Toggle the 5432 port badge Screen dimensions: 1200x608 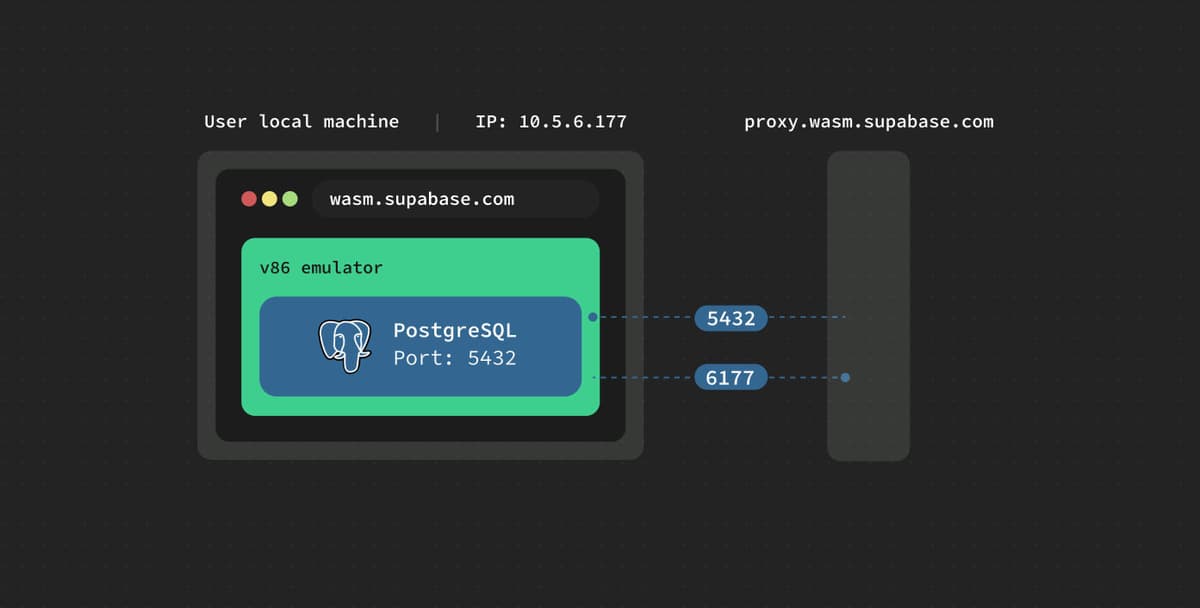click(x=730, y=318)
